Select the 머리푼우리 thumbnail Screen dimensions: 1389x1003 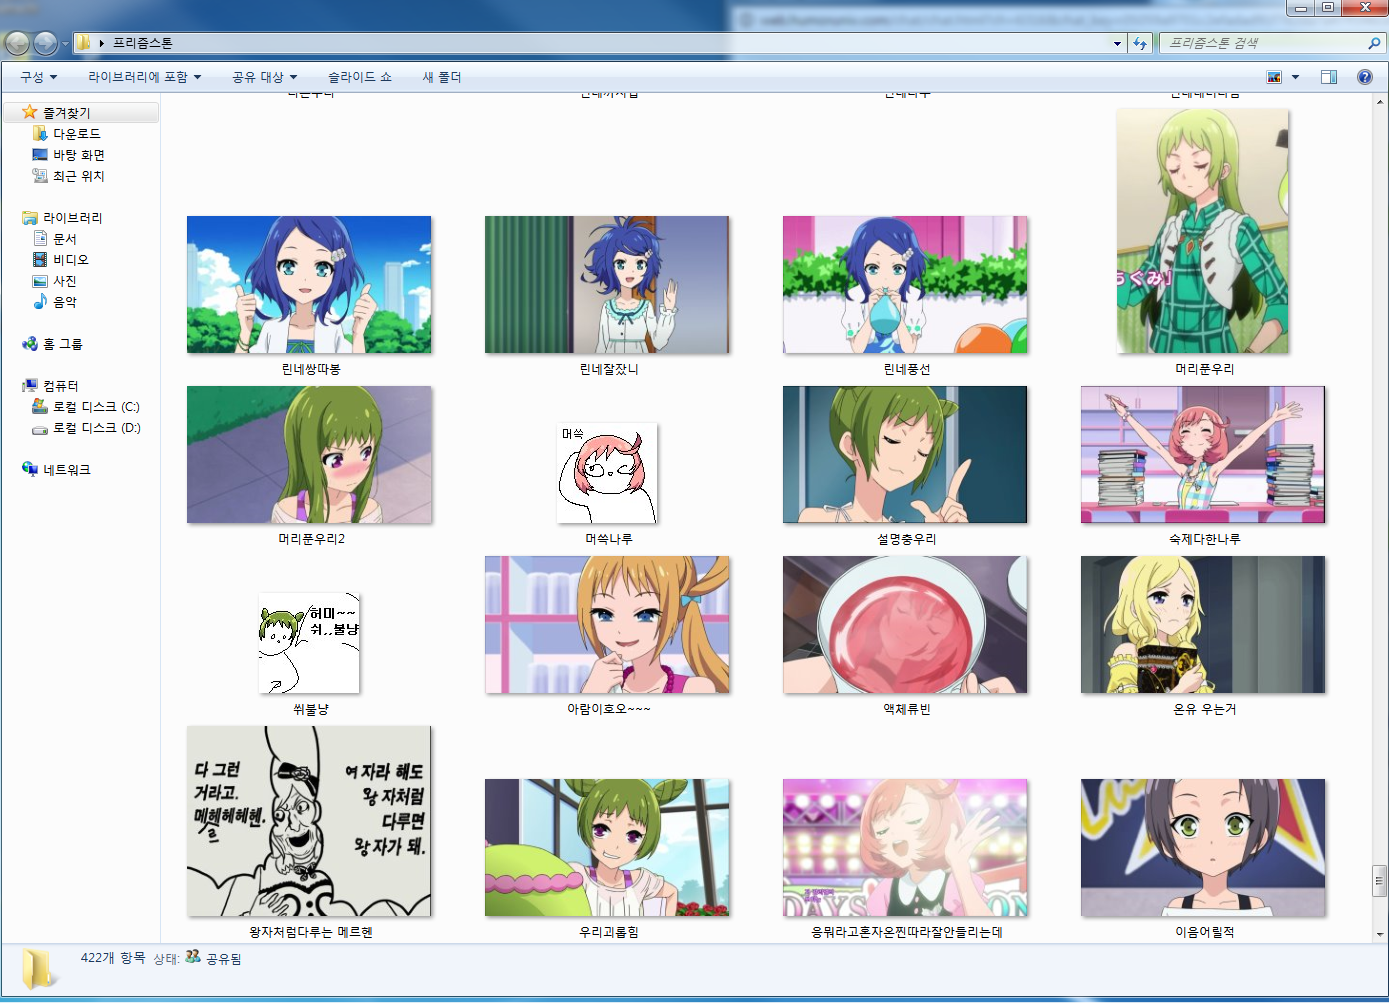(x=1203, y=231)
